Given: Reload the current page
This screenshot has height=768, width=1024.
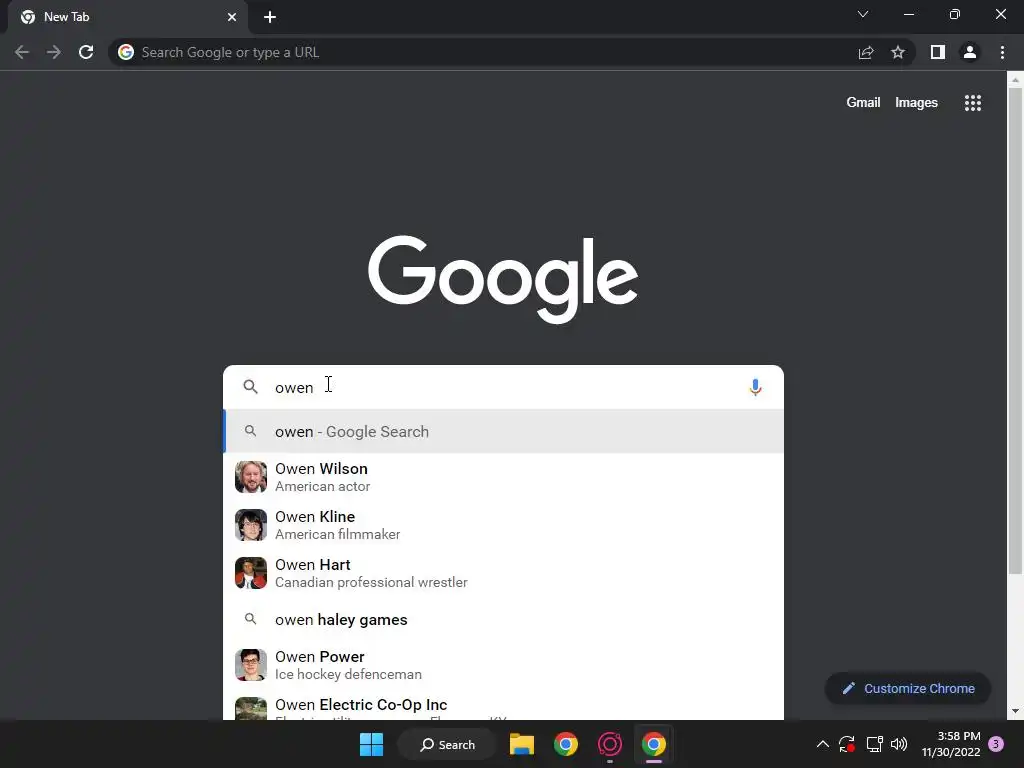Looking at the screenshot, I should pyautogui.click(x=86, y=52).
